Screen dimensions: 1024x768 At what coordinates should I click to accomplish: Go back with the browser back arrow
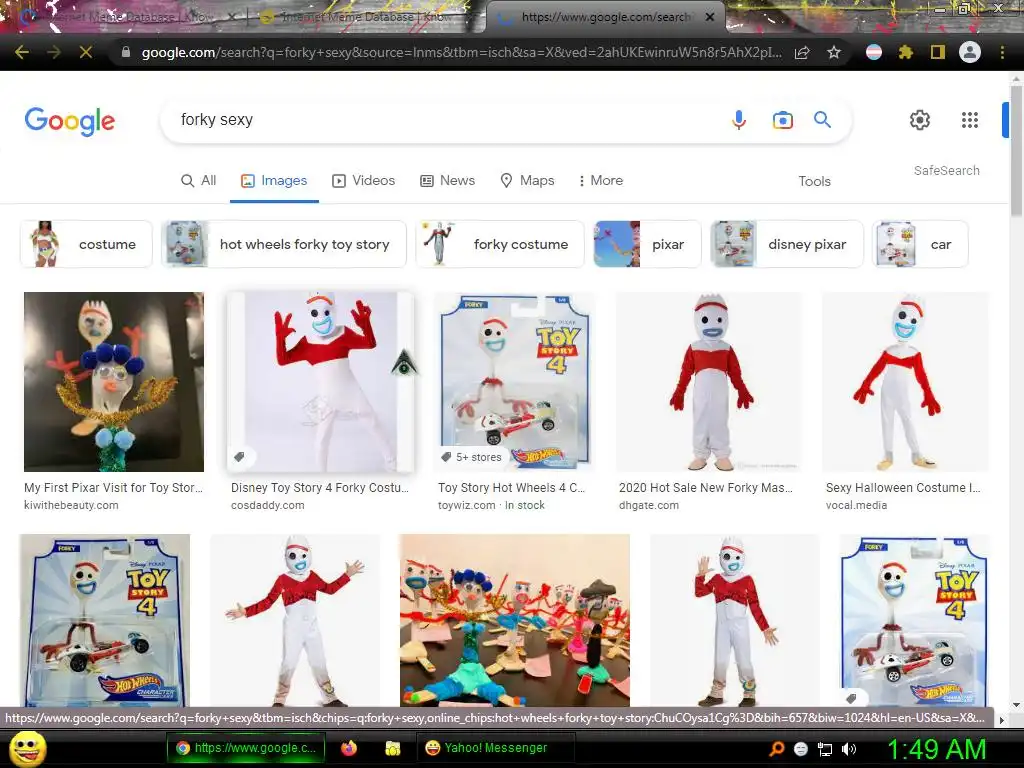click(x=22, y=52)
